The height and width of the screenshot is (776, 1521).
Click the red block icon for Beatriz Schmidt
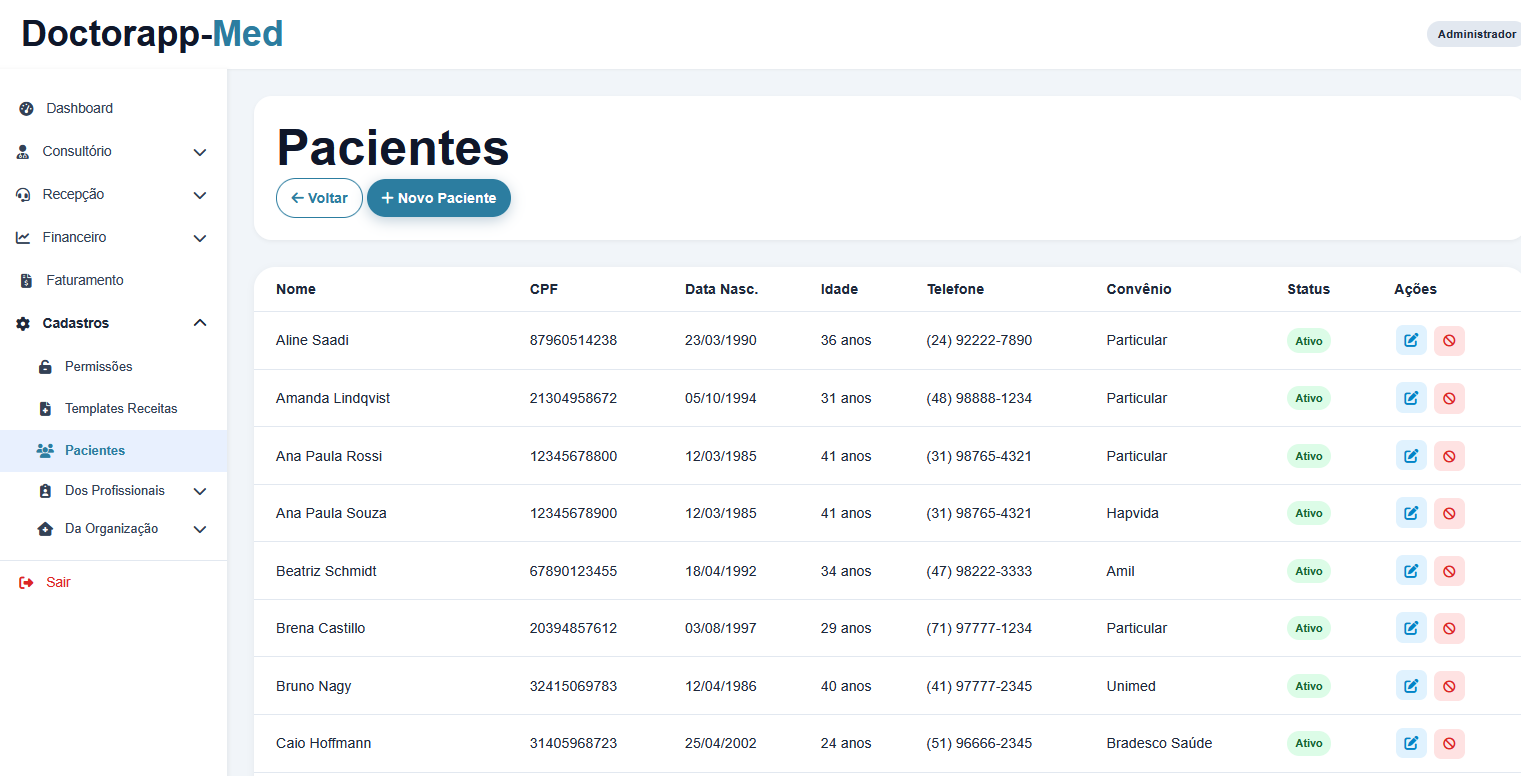coord(1449,571)
